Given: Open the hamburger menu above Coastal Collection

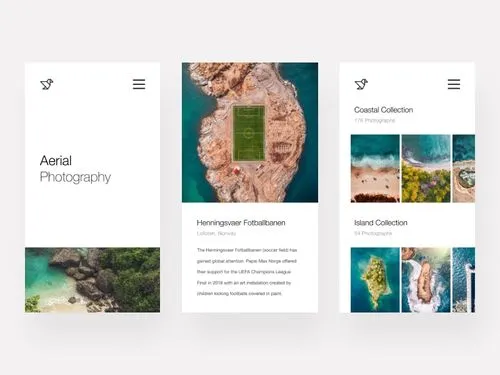Looking at the screenshot, I should (454, 84).
